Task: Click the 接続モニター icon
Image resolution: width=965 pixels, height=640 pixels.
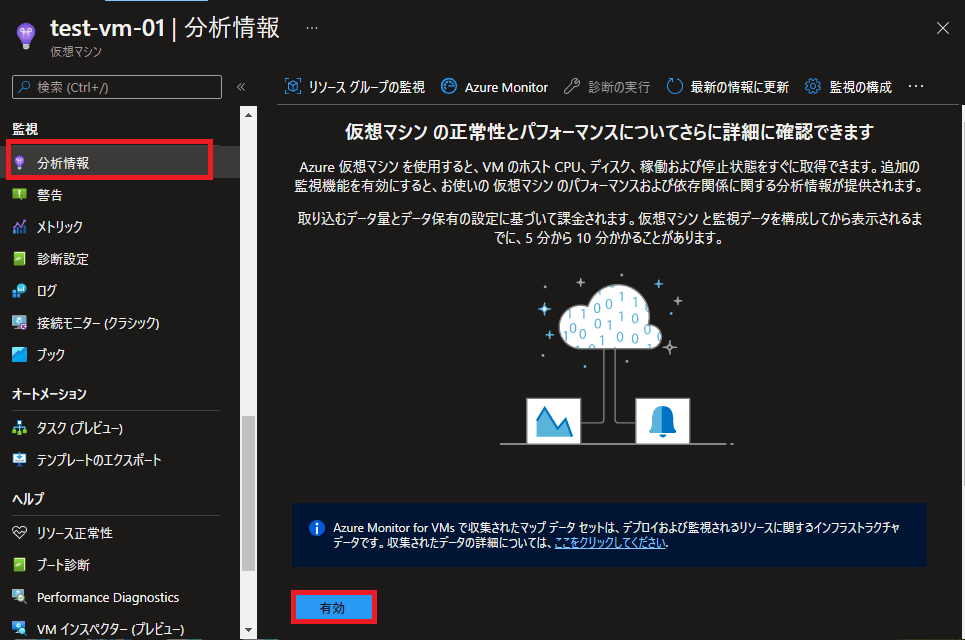Action: click(20, 322)
